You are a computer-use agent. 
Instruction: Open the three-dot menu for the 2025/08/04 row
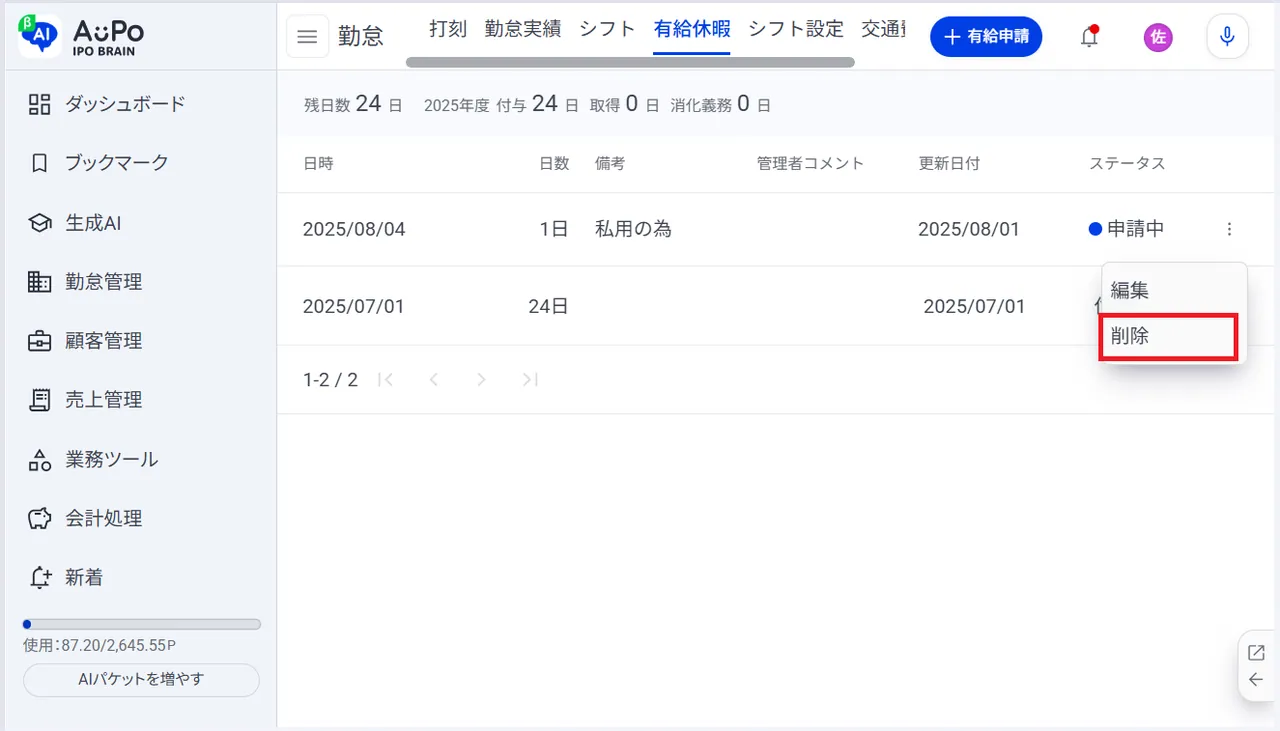tap(1229, 229)
